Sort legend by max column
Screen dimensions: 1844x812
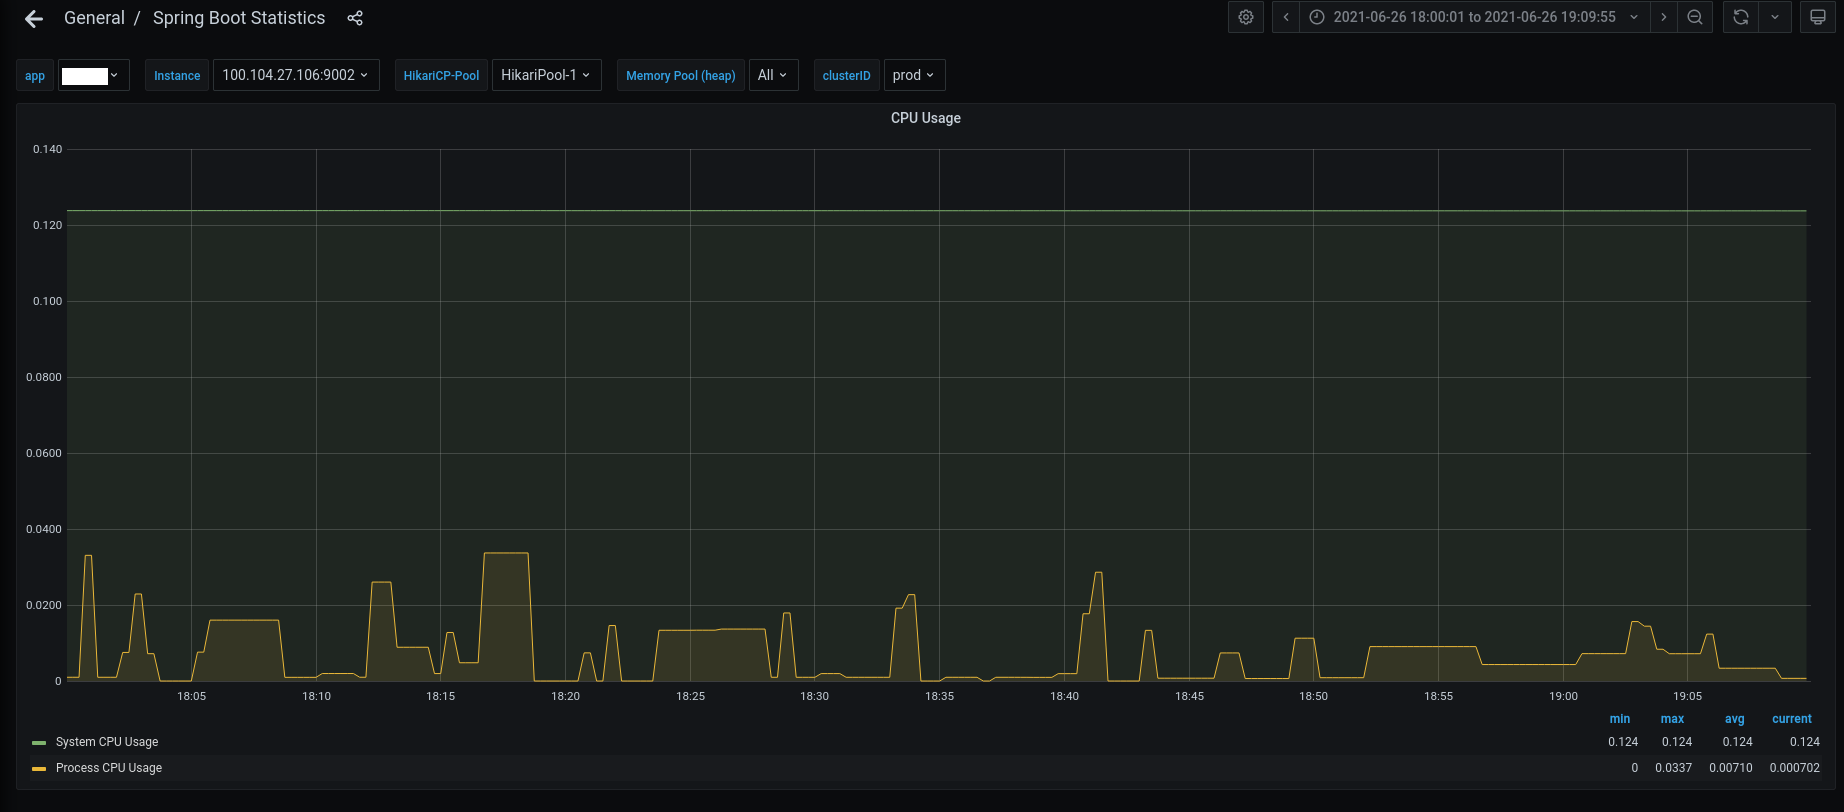(1672, 719)
